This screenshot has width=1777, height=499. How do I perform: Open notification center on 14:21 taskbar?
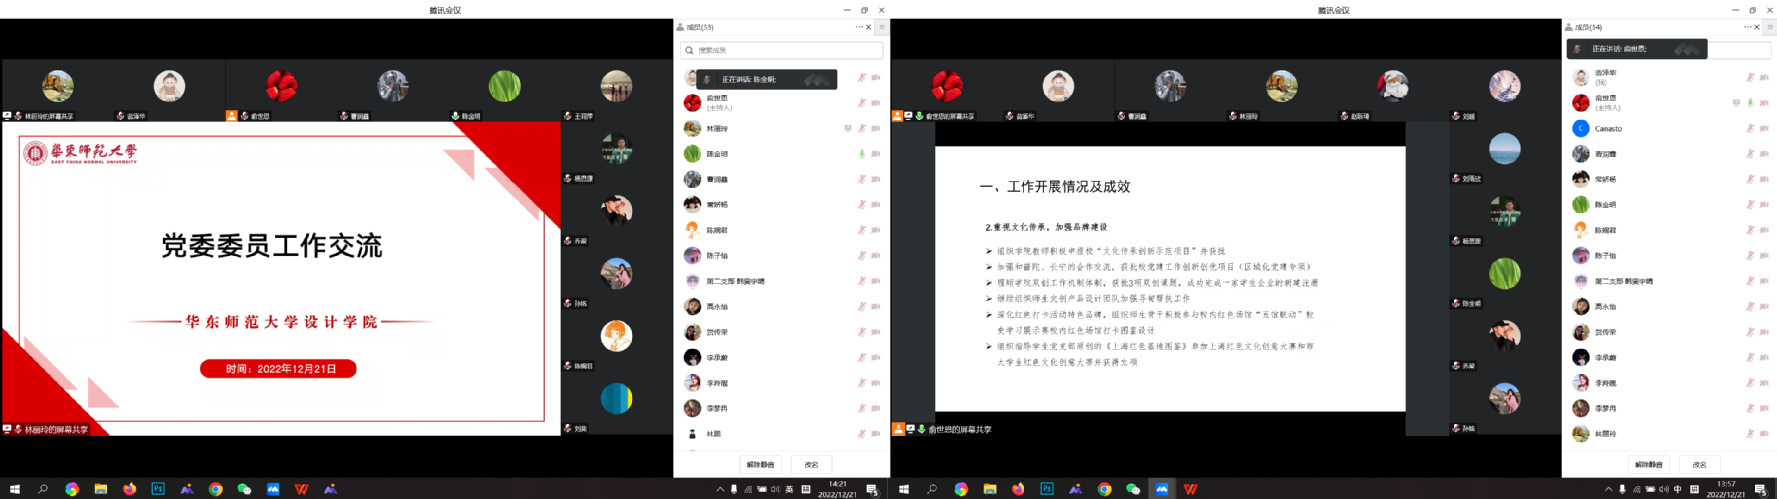[x=872, y=489]
